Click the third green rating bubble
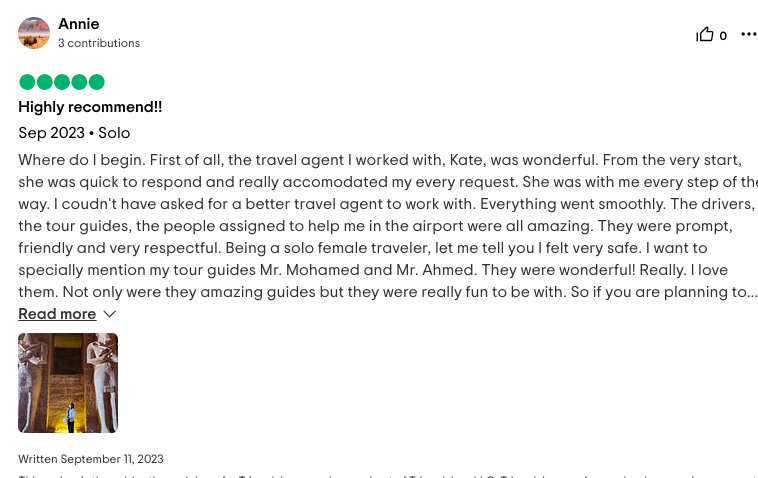758x478 pixels. pos(62,82)
